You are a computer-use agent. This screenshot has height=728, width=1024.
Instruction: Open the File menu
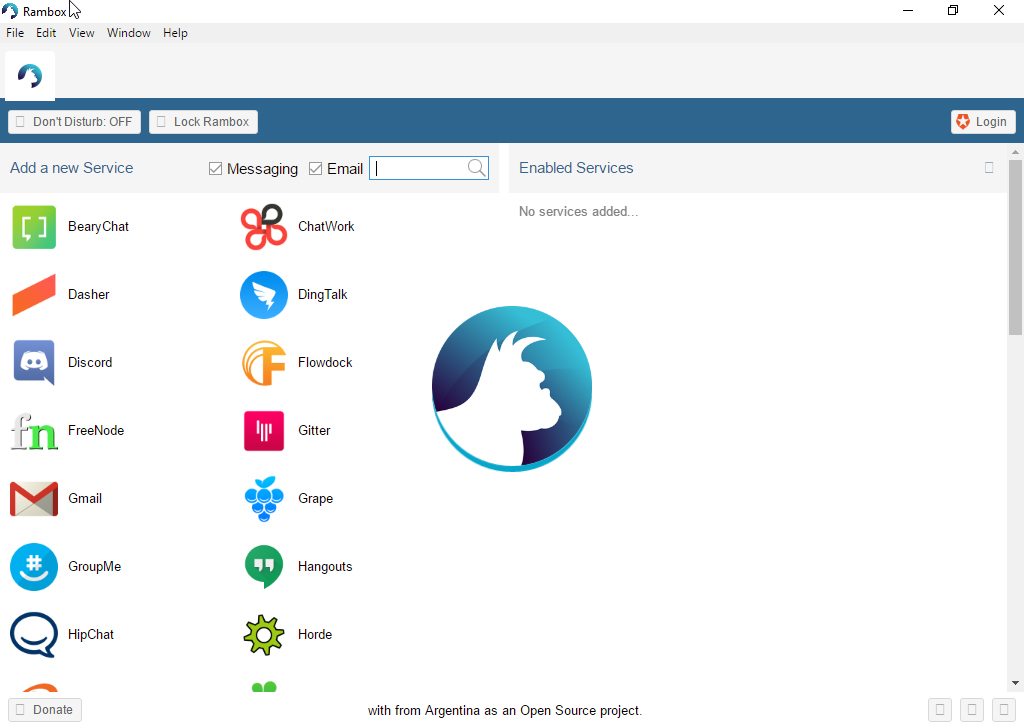pyautogui.click(x=15, y=33)
